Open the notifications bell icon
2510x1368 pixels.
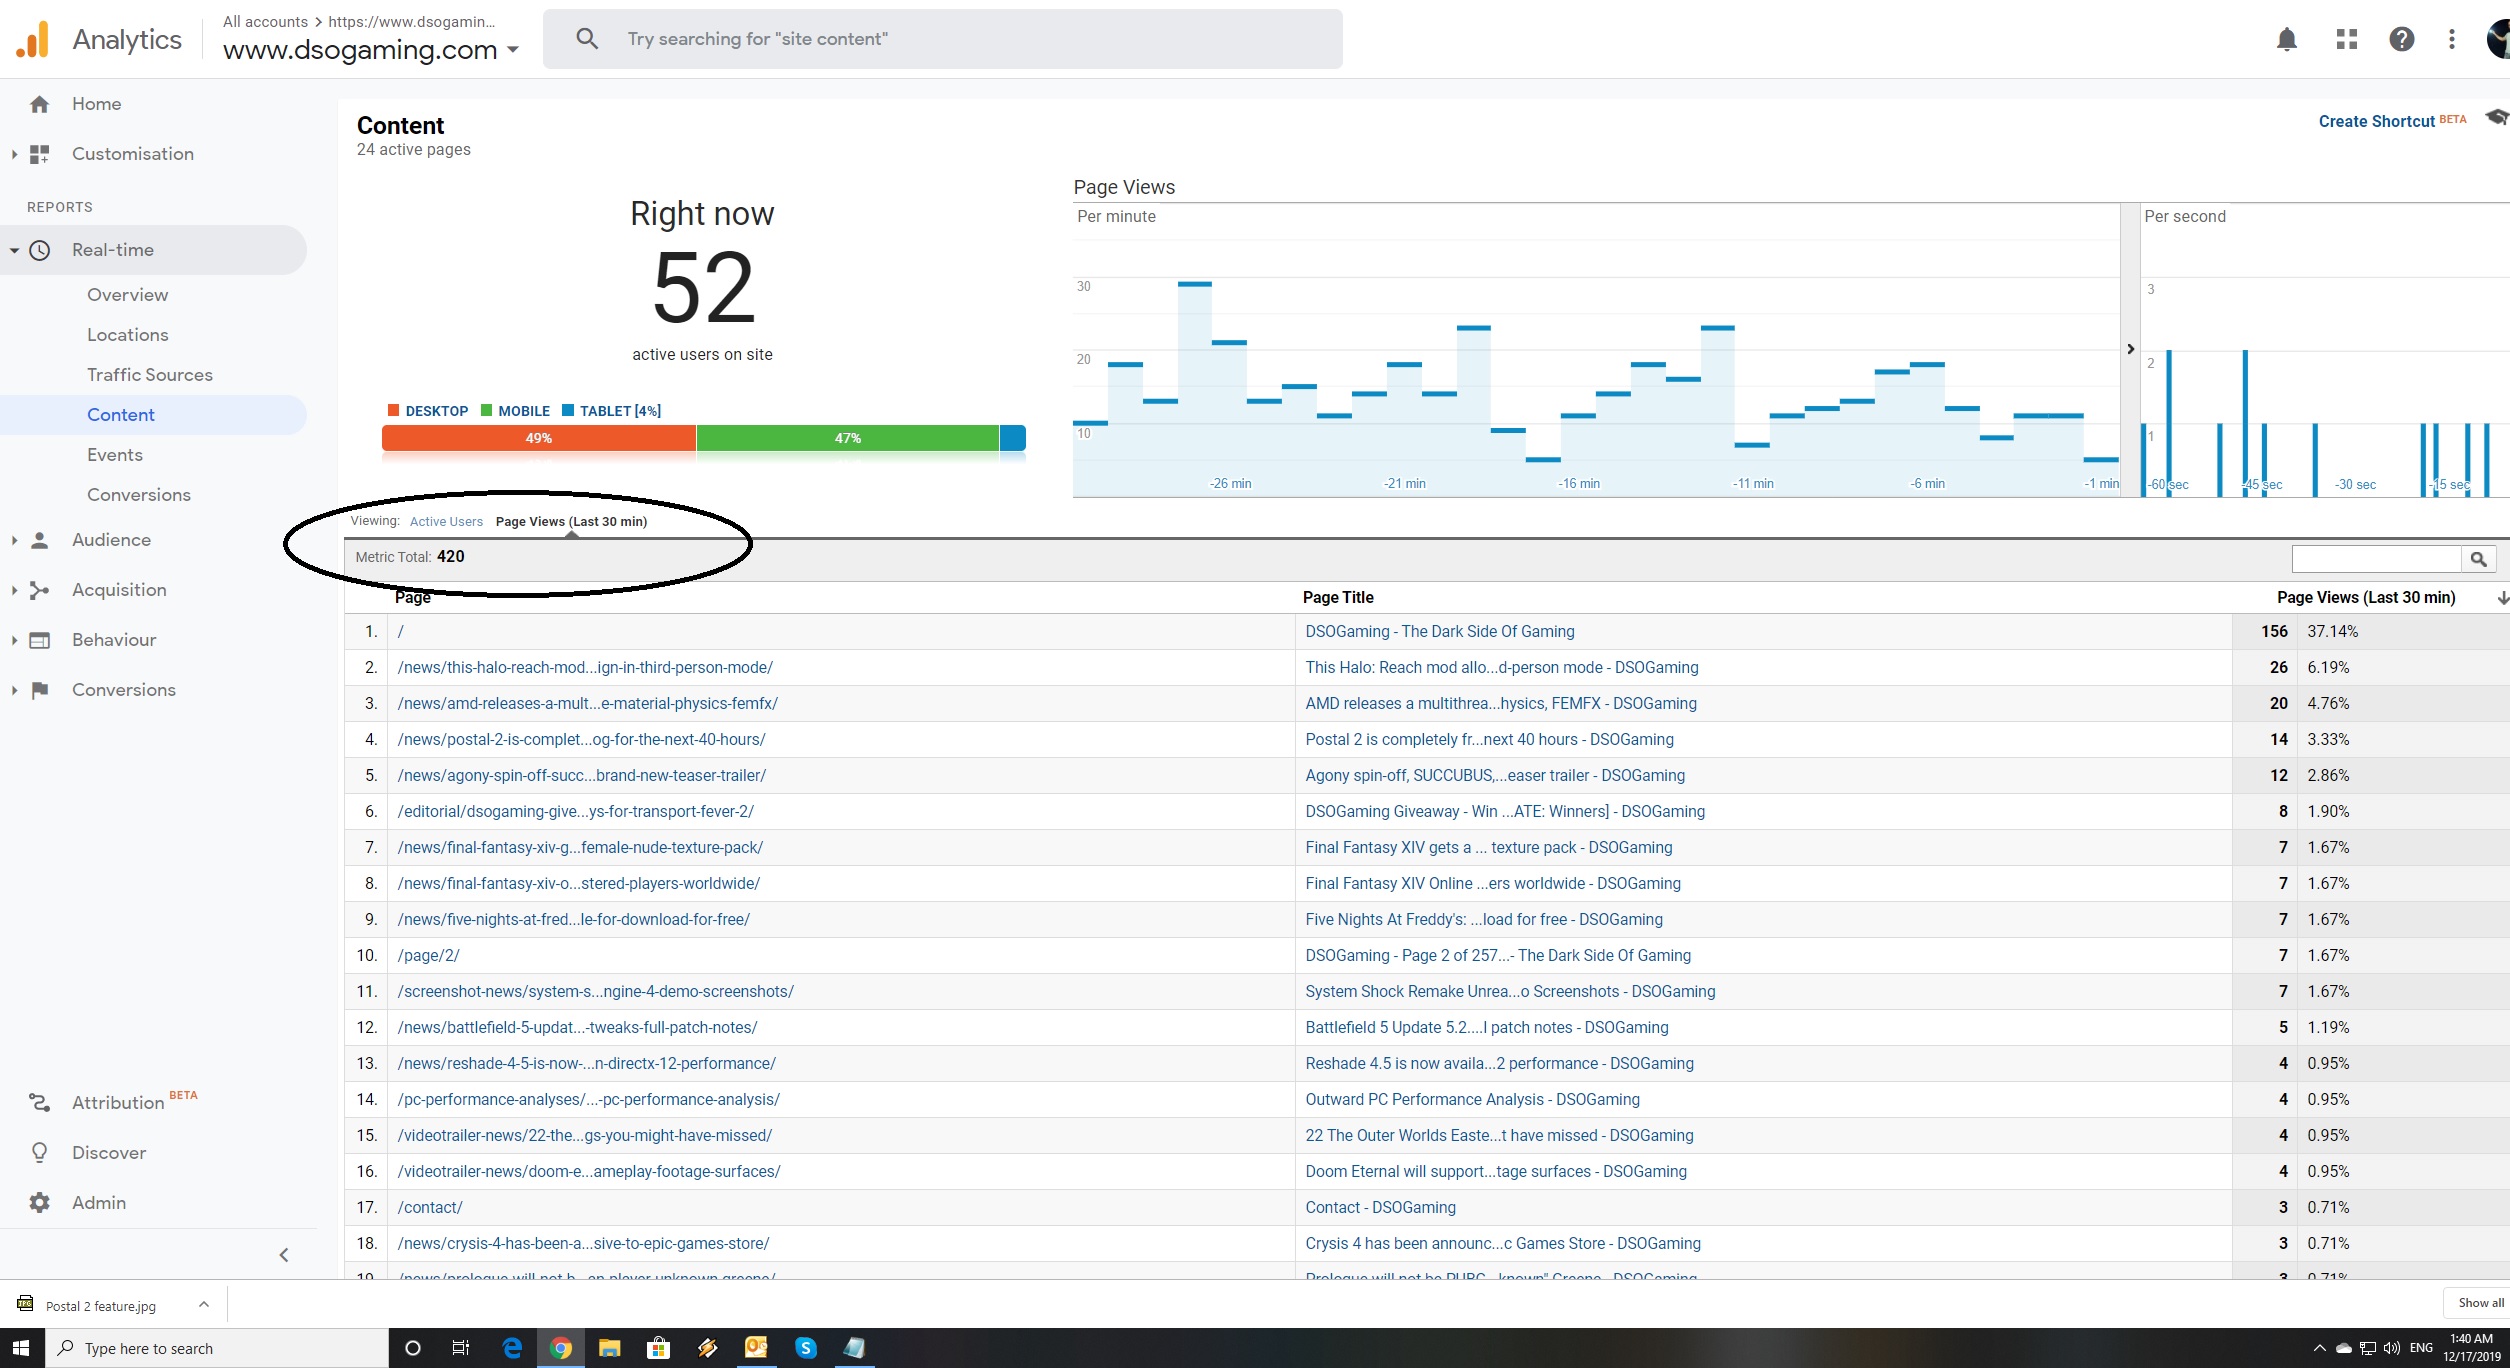pyautogui.click(x=2286, y=39)
